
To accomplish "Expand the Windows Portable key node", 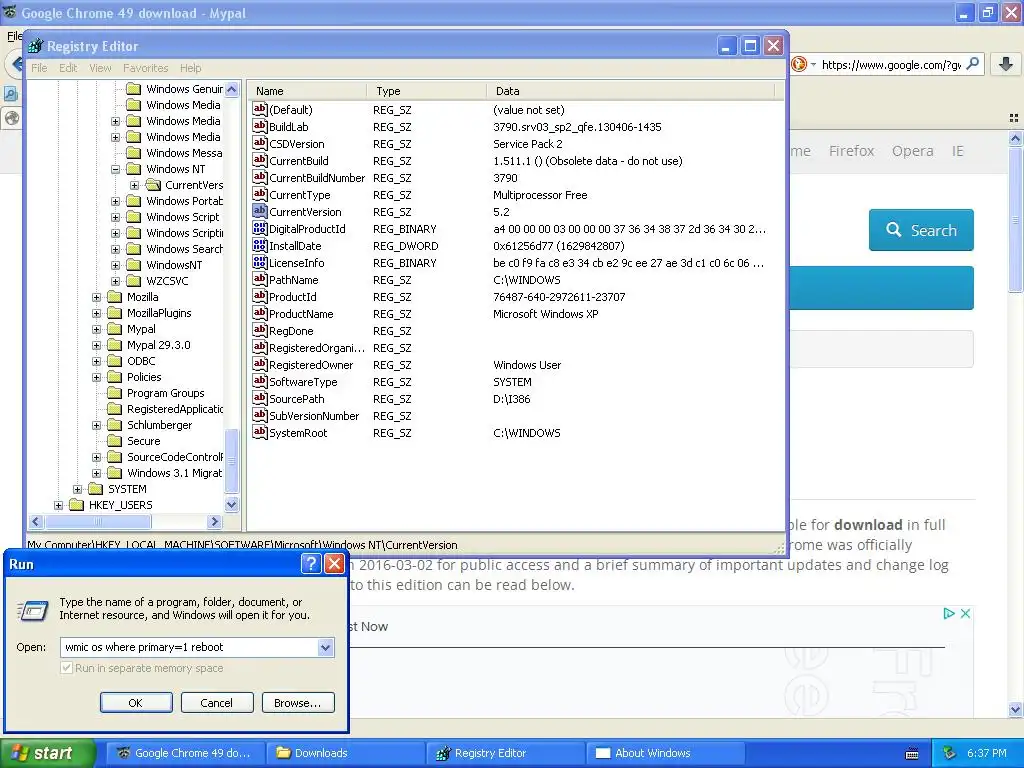I will pyautogui.click(x=116, y=201).
